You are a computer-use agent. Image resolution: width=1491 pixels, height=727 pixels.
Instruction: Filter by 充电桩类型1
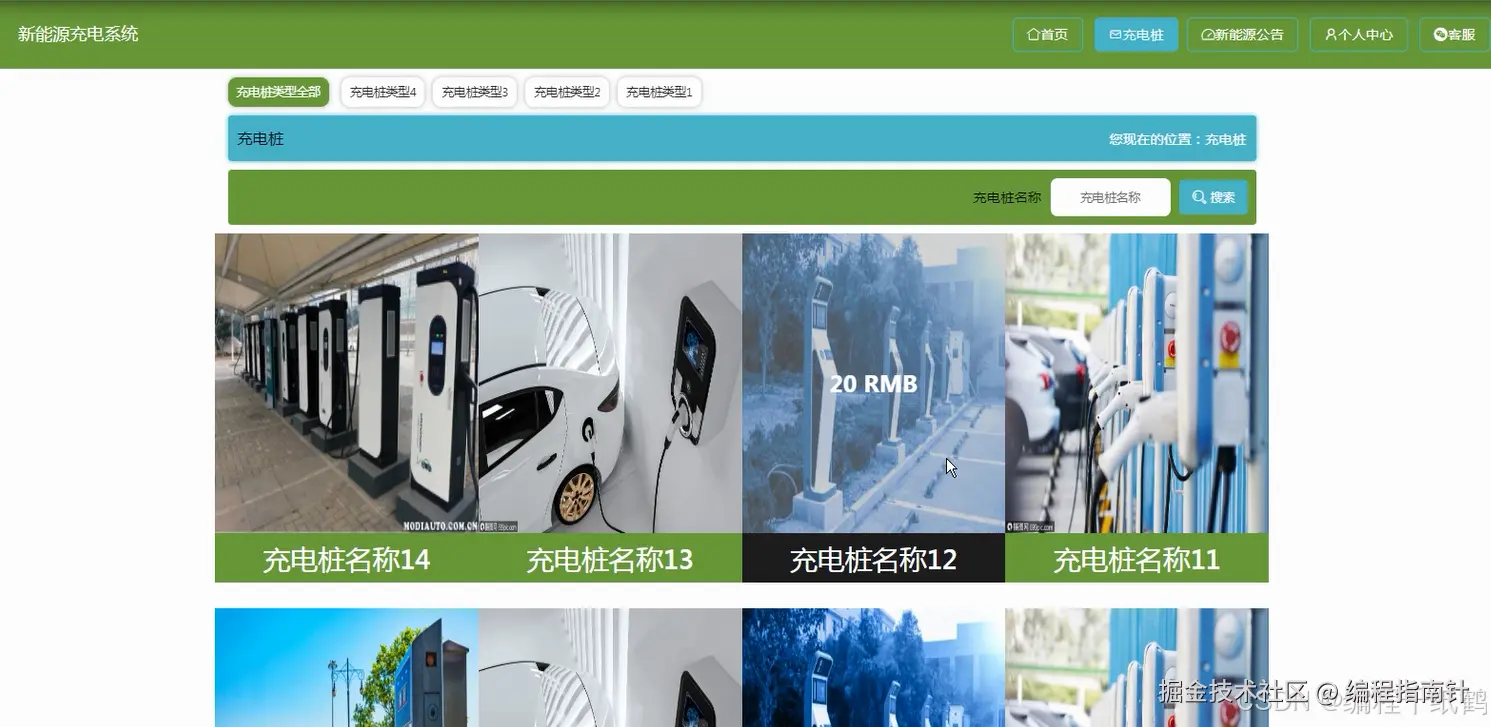pyautogui.click(x=659, y=92)
